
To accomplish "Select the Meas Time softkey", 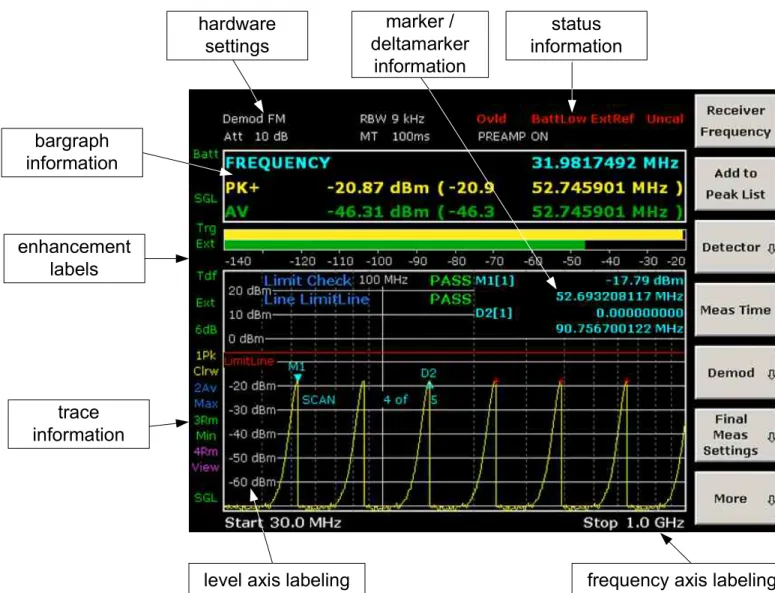I will [x=735, y=310].
